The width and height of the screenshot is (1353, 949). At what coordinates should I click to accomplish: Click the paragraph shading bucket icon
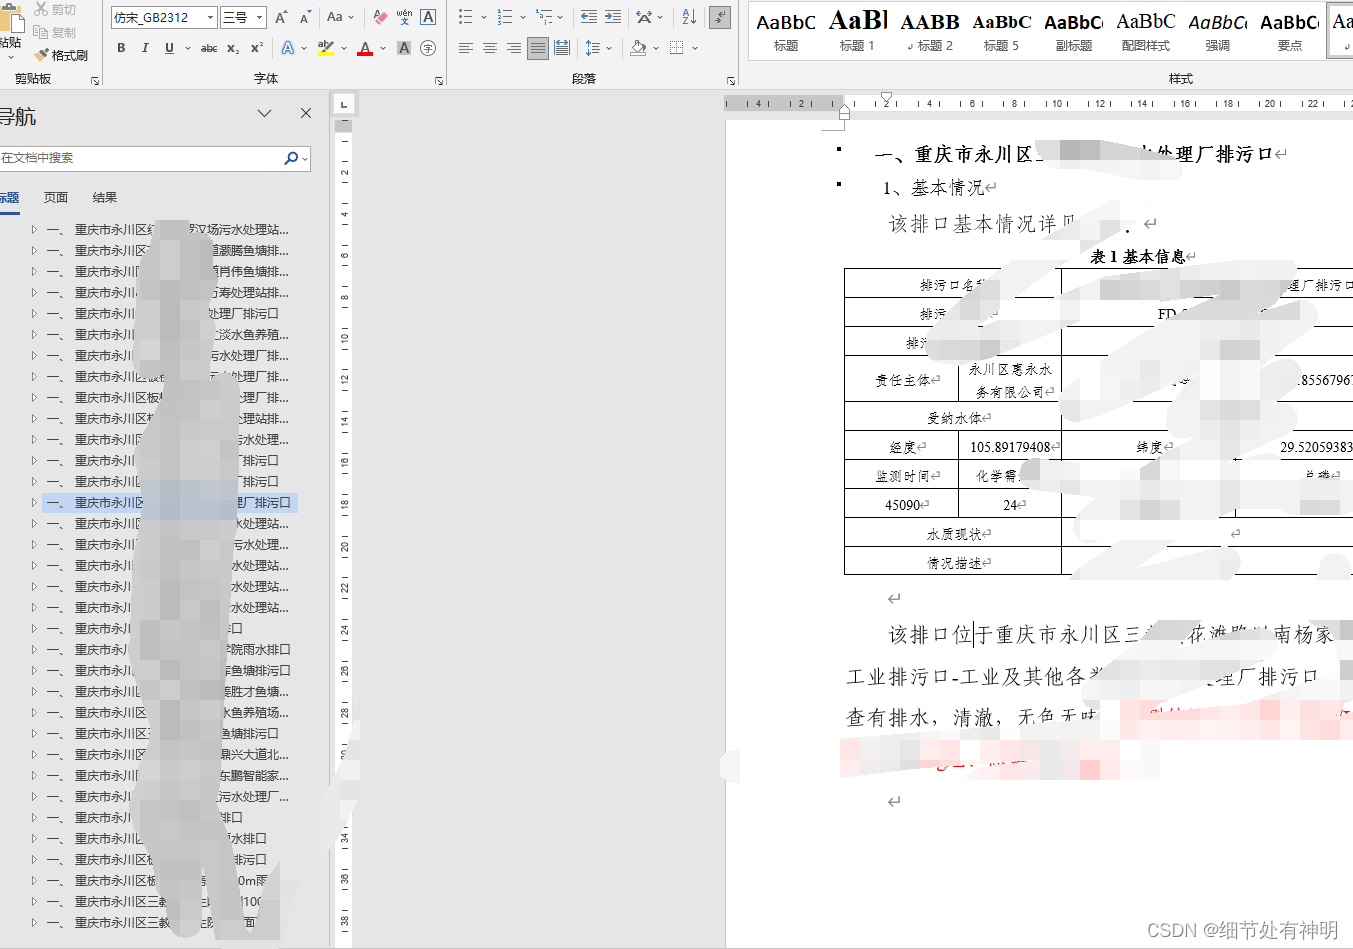point(638,47)
